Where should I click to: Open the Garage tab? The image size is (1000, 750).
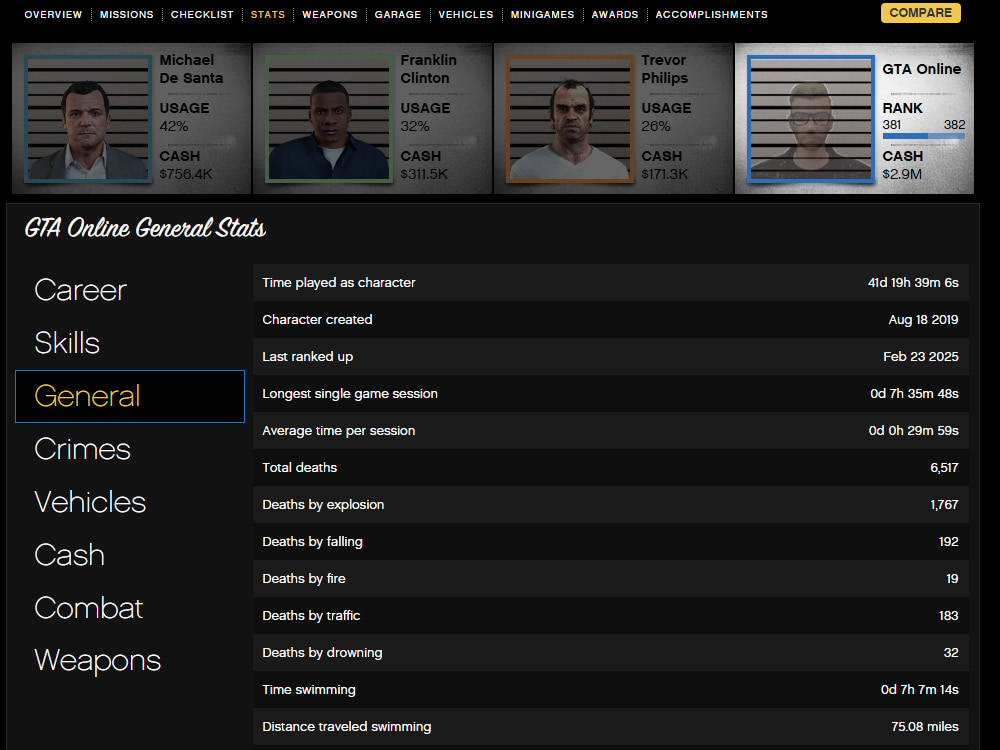[x=398, y=14]
